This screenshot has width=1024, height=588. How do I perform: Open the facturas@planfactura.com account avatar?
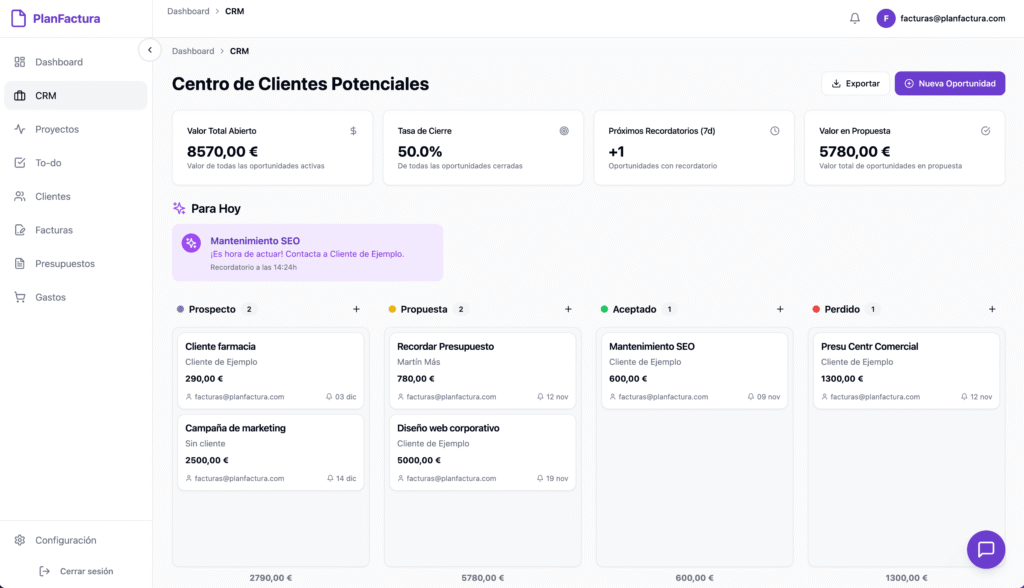(x=886, y=17)
